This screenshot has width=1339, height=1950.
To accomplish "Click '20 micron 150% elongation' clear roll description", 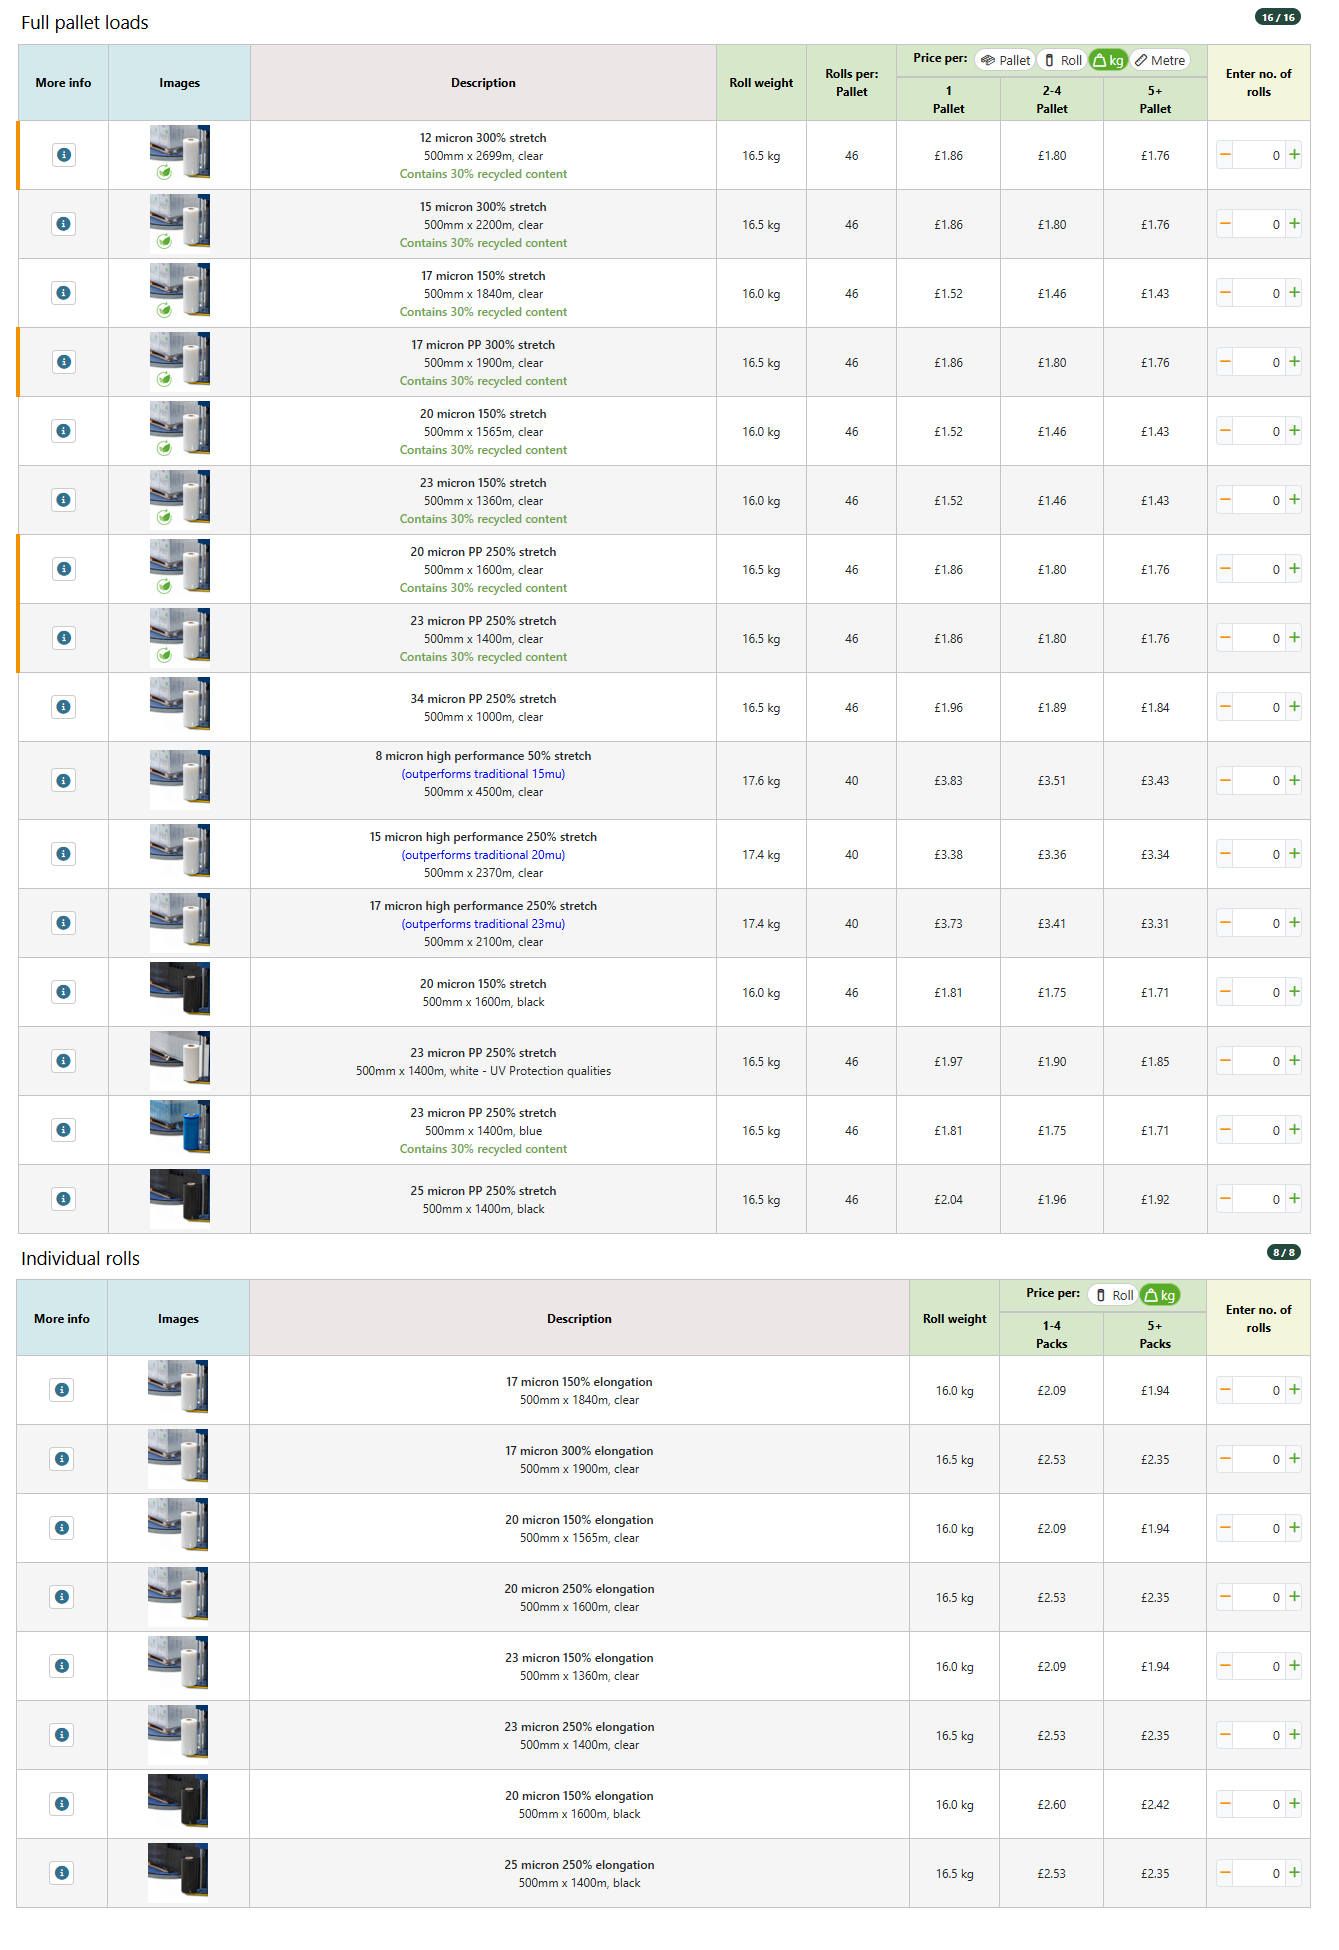I will click(579, 1520).
